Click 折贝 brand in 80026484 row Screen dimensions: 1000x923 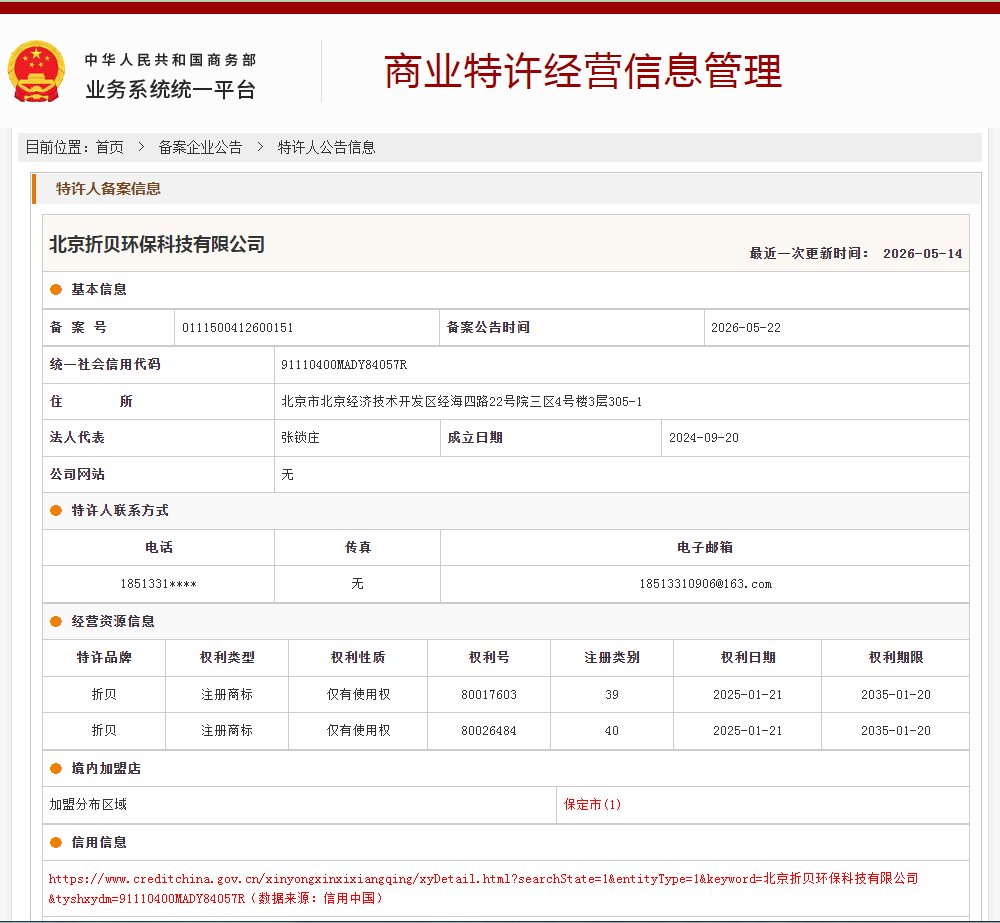[104, 731]
